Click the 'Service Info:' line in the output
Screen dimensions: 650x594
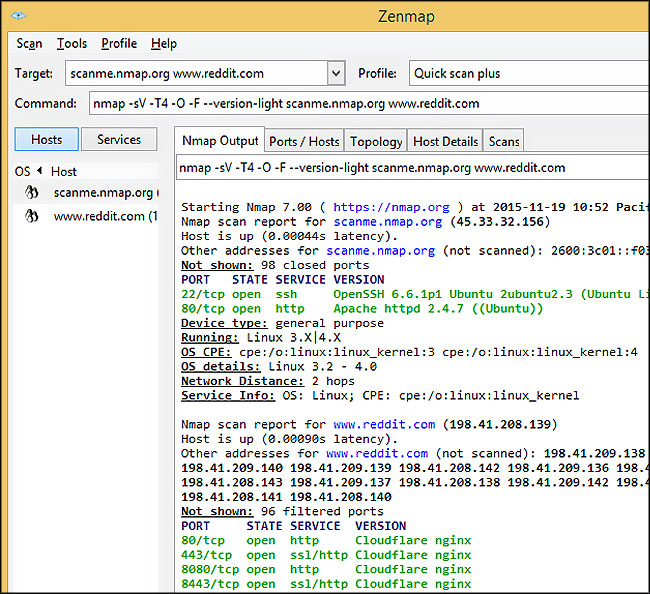[x=380, y=395]
